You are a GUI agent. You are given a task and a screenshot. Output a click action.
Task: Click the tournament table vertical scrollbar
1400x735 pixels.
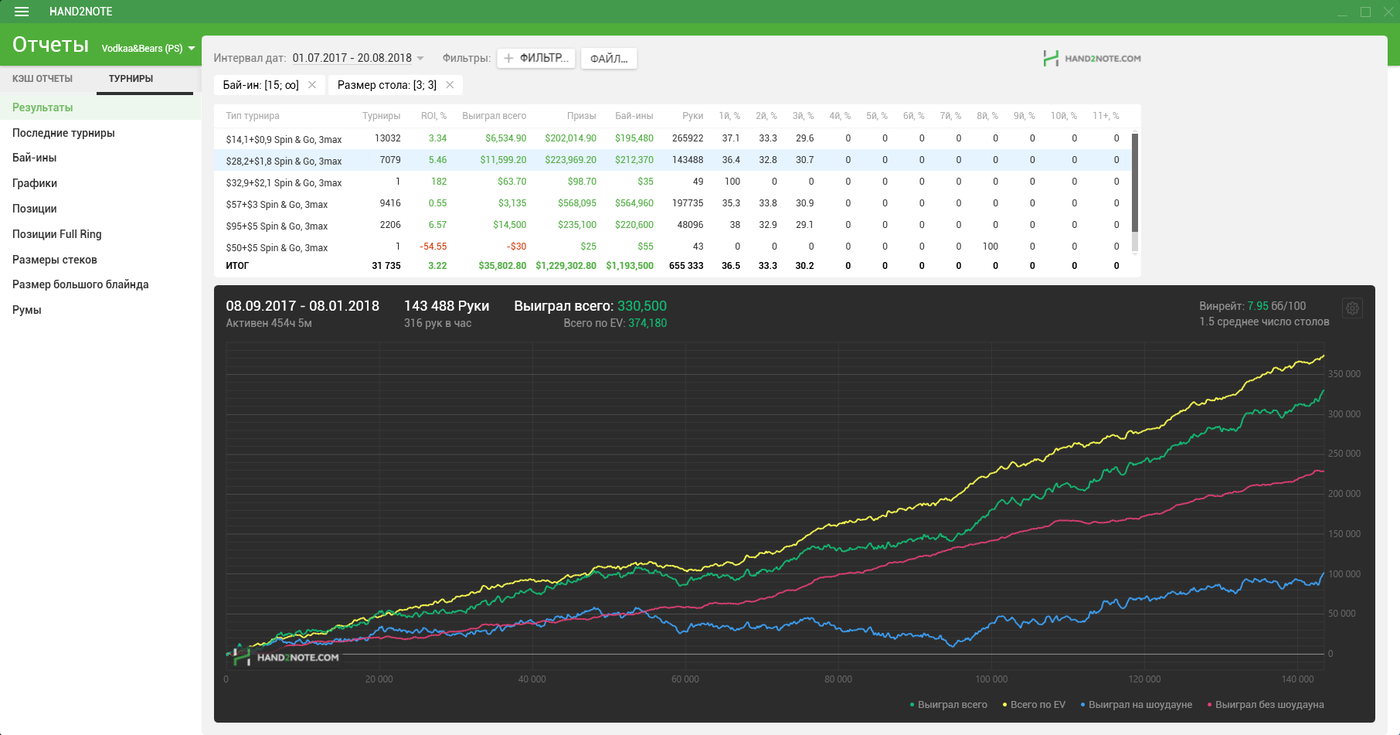[1134, 182]
